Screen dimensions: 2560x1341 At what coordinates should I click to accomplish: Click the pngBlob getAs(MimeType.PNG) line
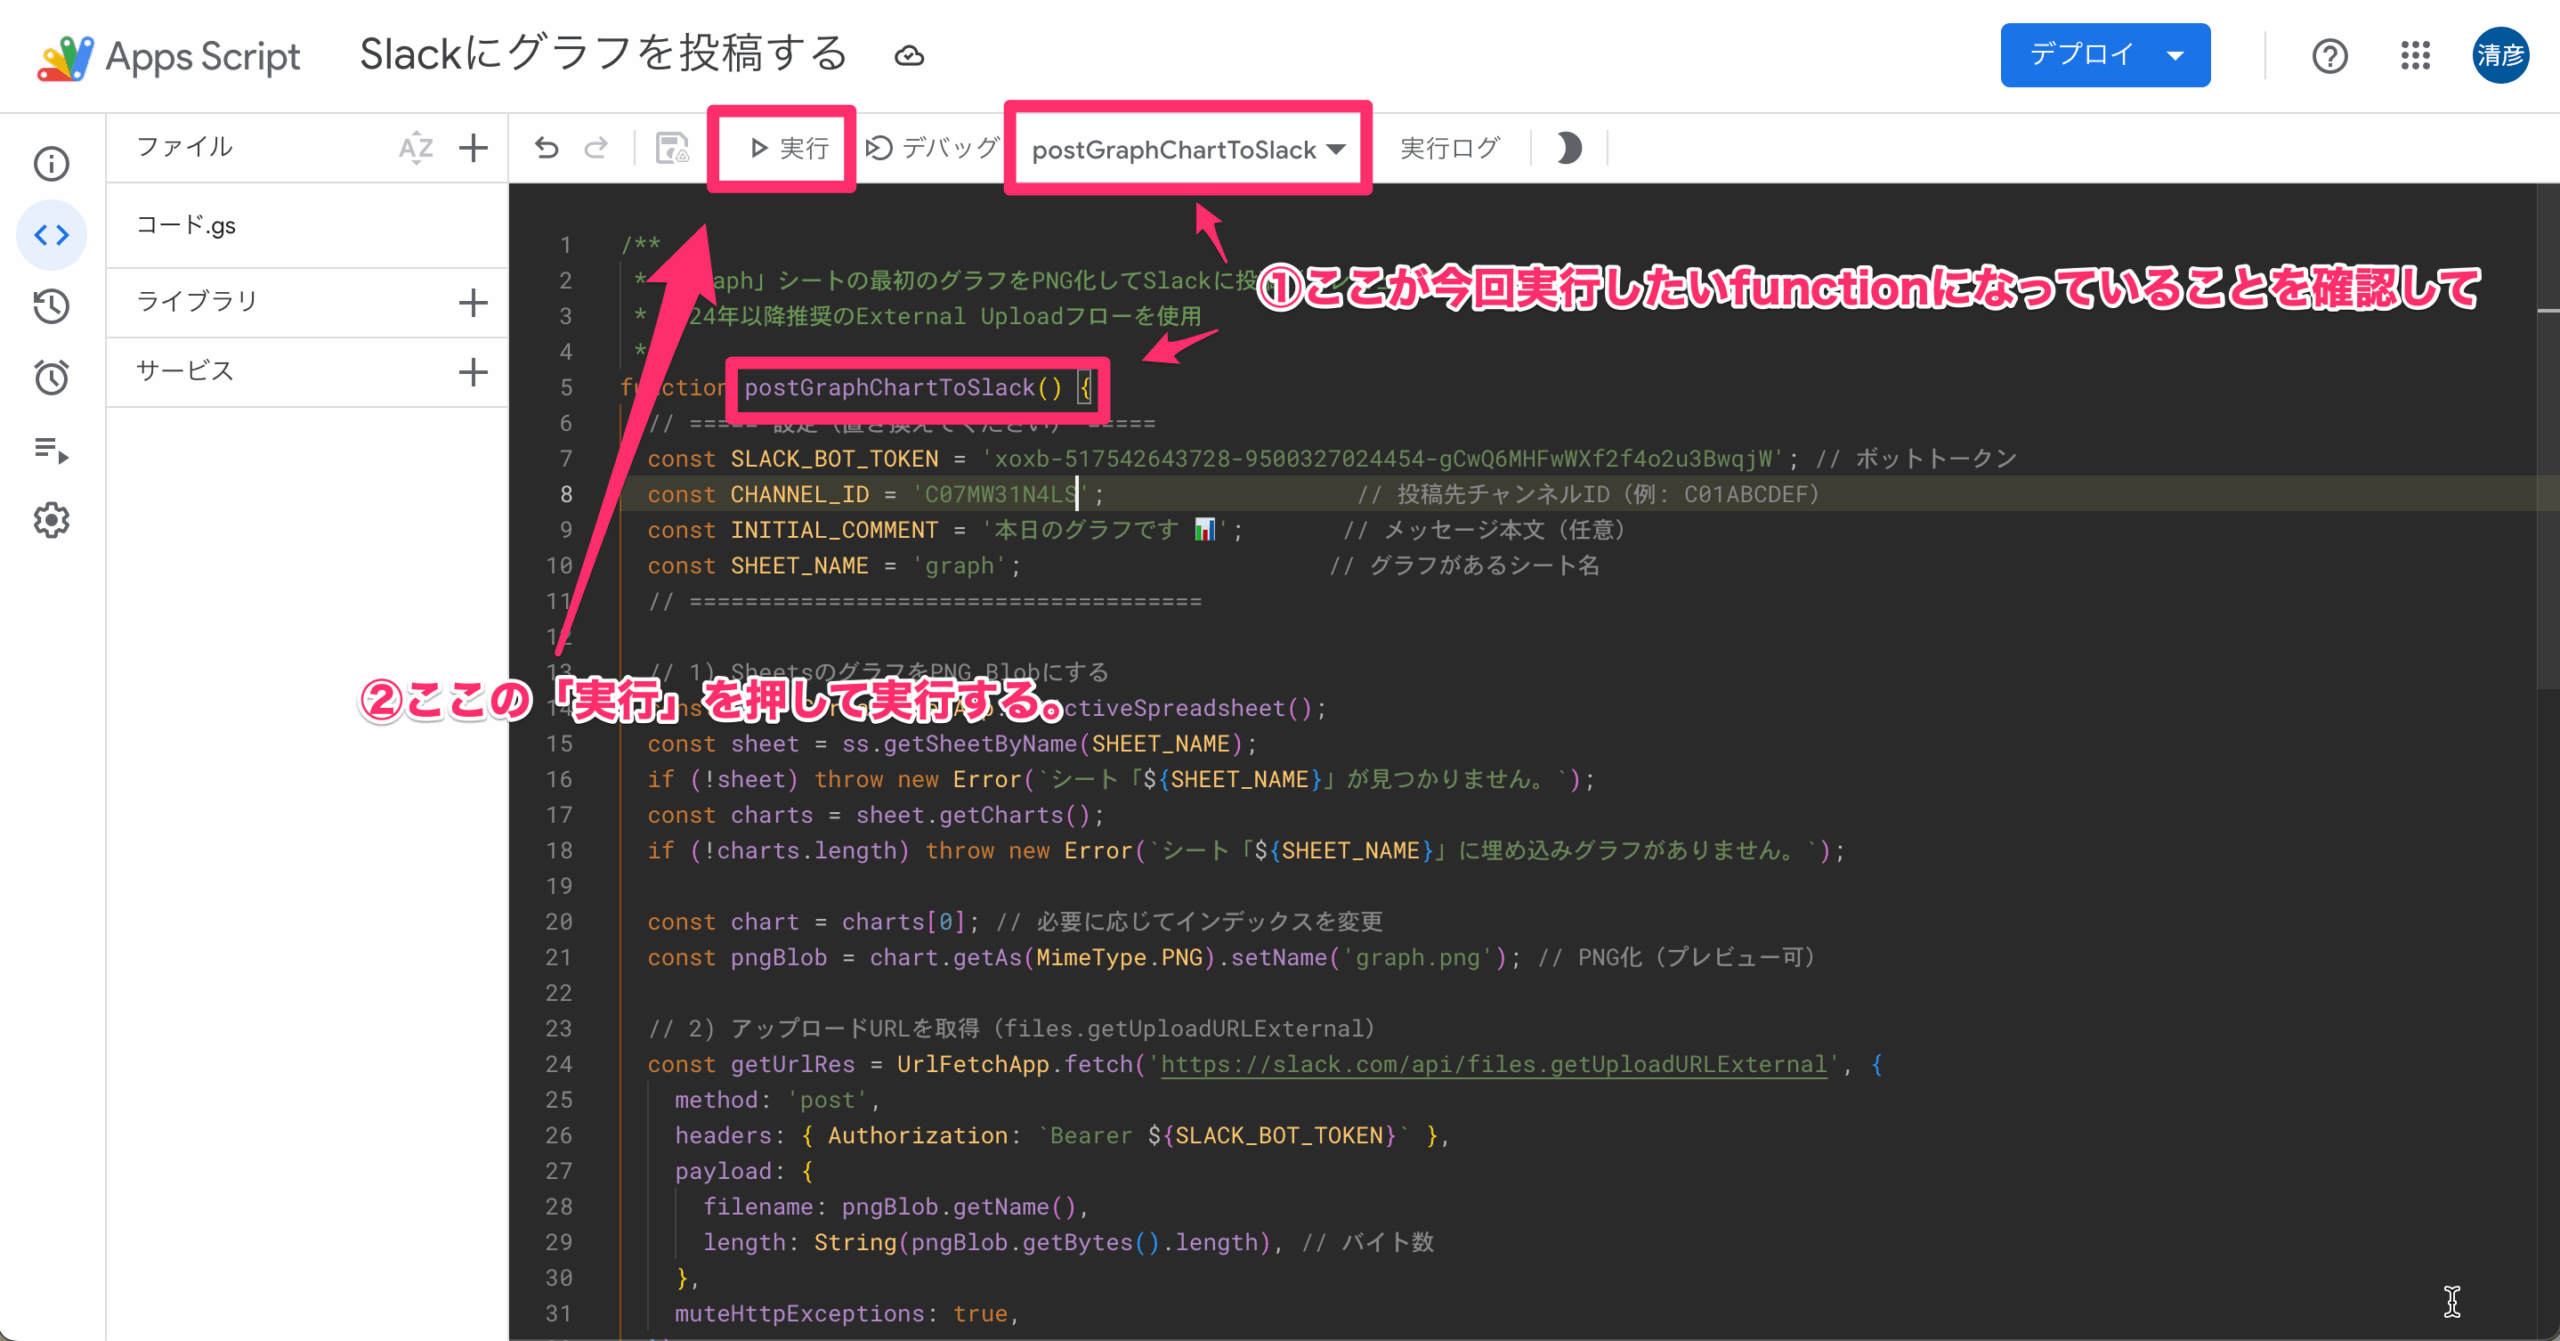1230,957
